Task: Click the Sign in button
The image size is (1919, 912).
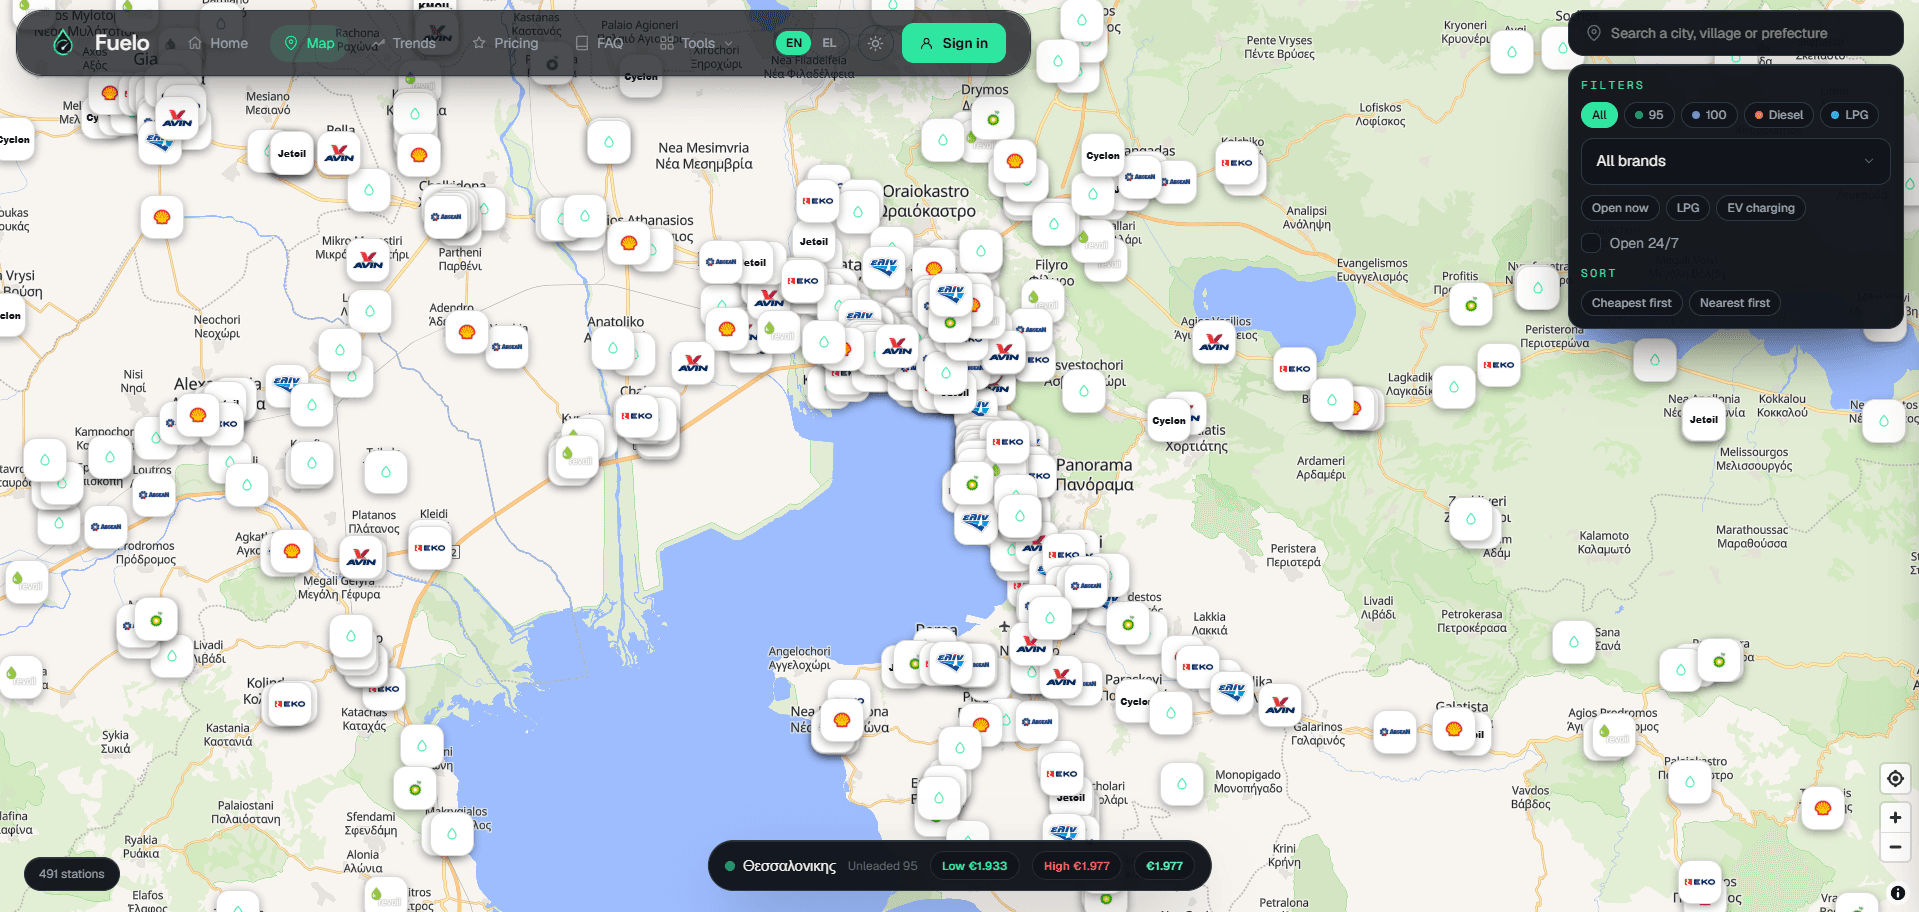Action: [x=954, y=43]
